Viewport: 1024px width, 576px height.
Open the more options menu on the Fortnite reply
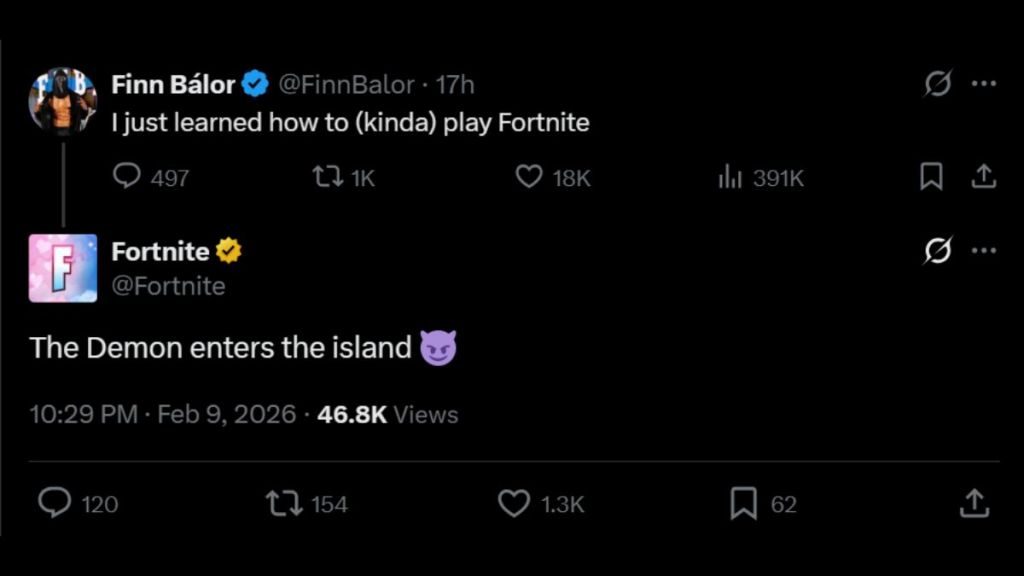985,251
